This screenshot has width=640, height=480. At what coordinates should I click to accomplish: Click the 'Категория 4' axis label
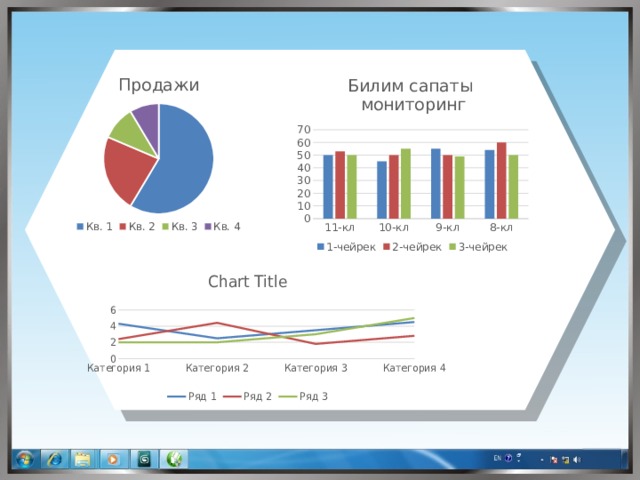[x=414, y=368]
